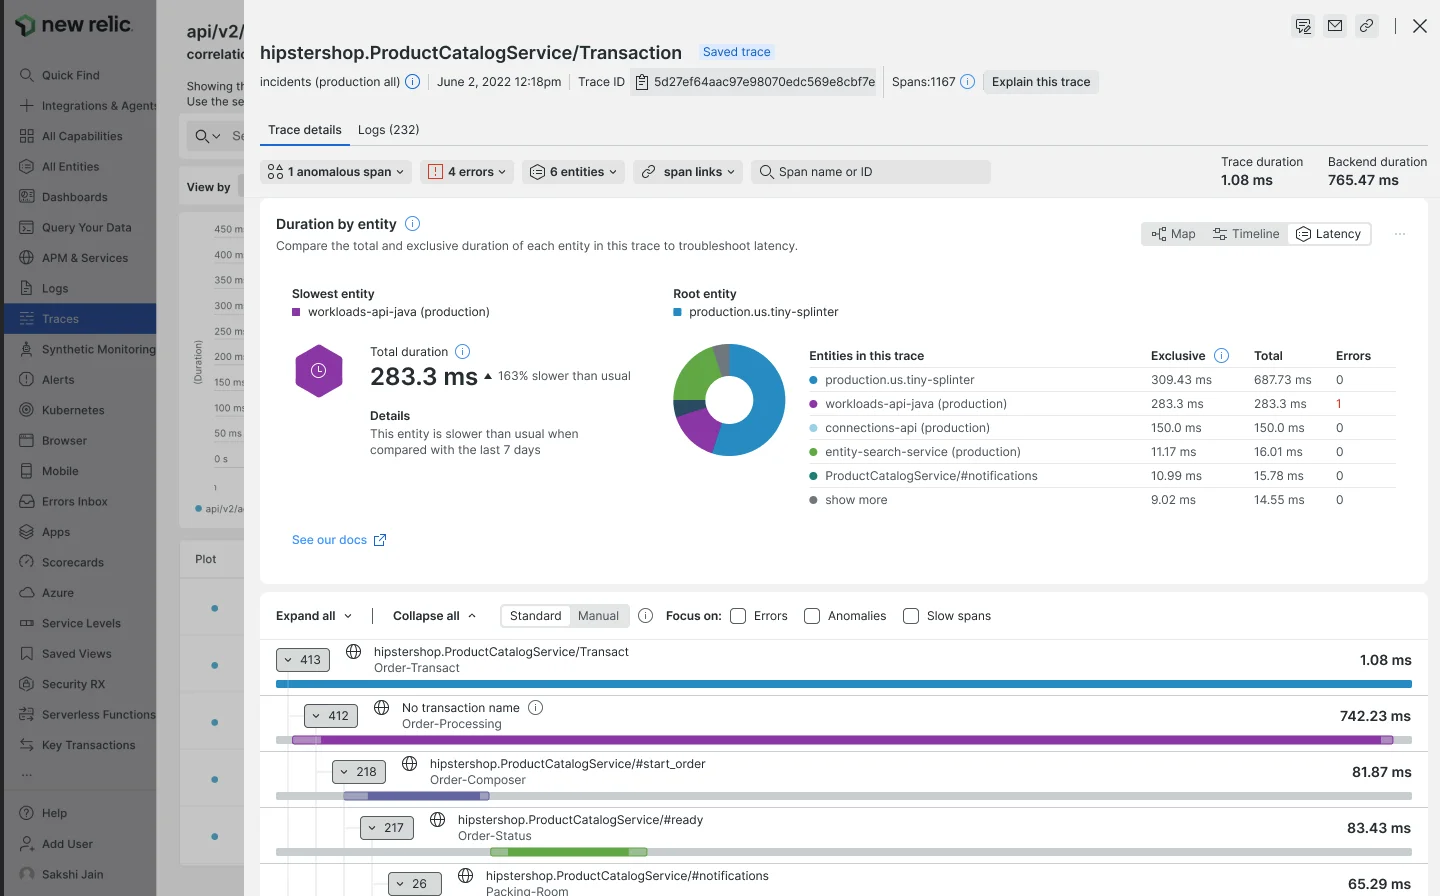1440x896 pixels.
Task: Open the Errors Inbox from the sidebar
Action: tap(76, 501)
